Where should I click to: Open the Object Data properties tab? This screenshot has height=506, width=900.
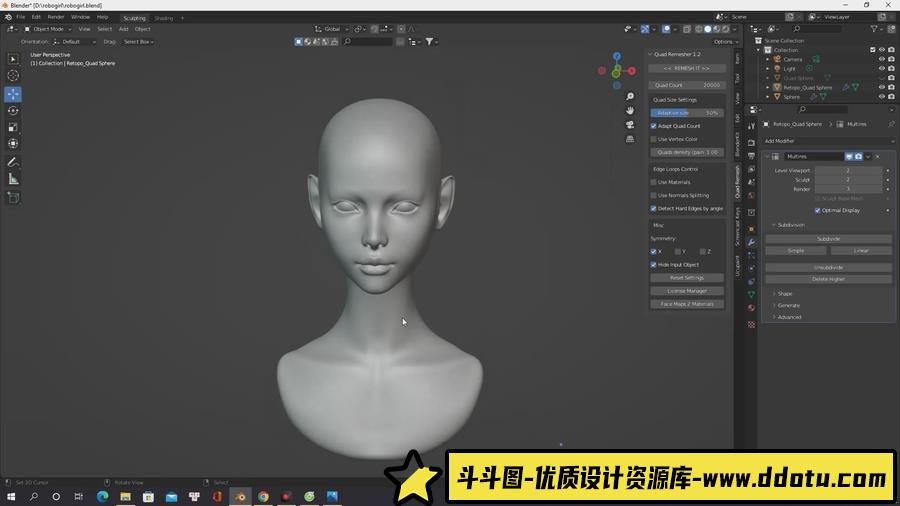(x=751, y=294)
